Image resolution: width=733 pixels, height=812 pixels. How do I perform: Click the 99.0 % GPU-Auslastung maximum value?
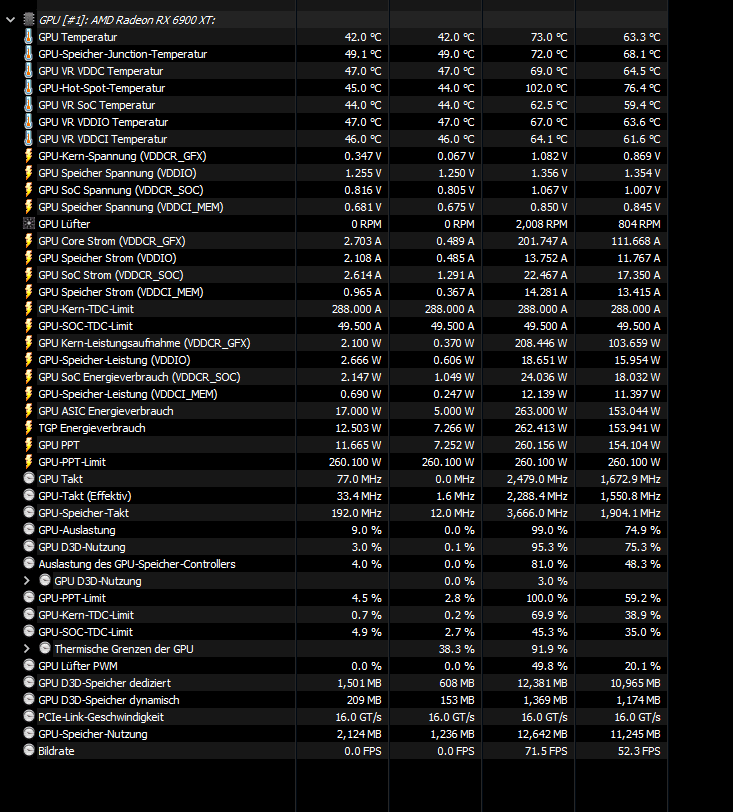pos(549,530)
